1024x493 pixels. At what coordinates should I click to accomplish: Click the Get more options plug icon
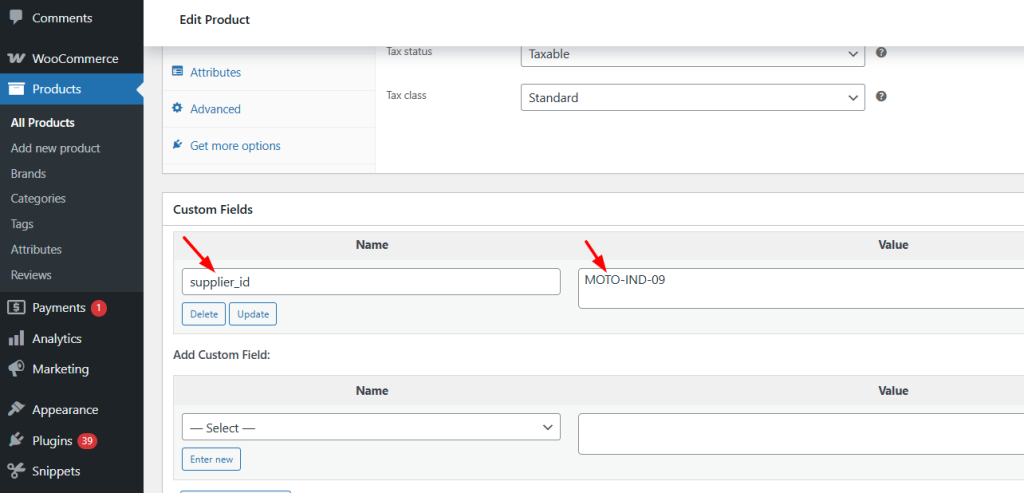[x=177, y=145]
